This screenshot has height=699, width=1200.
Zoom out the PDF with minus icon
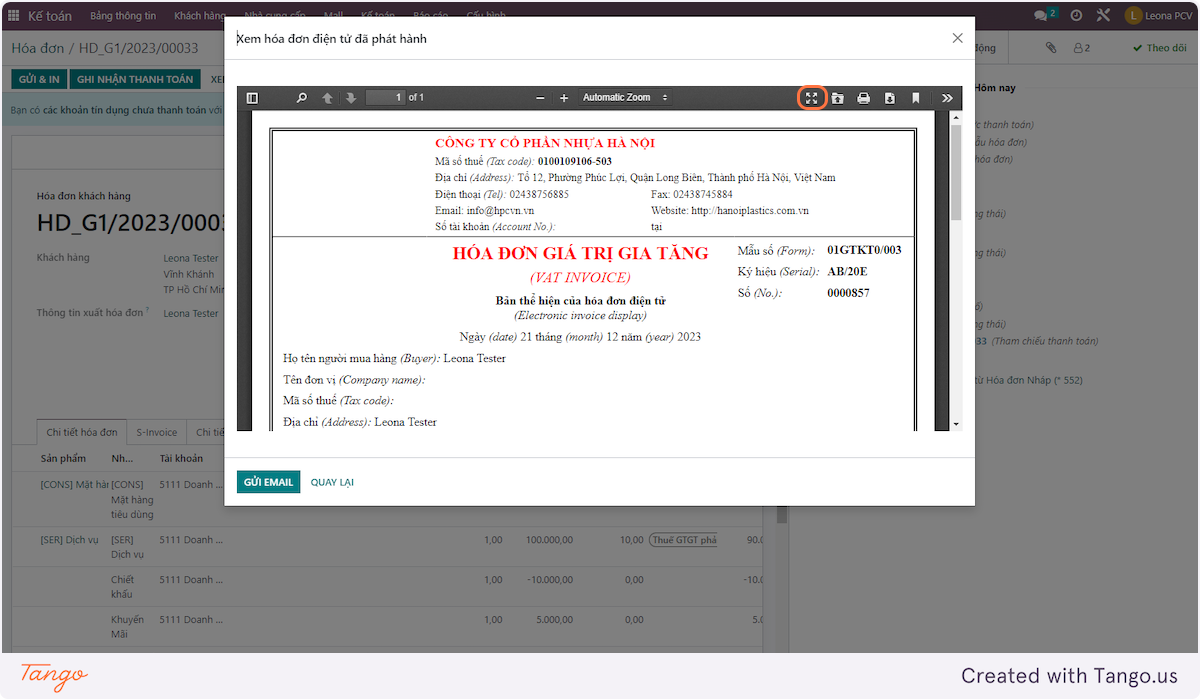[x=540, y=98]
